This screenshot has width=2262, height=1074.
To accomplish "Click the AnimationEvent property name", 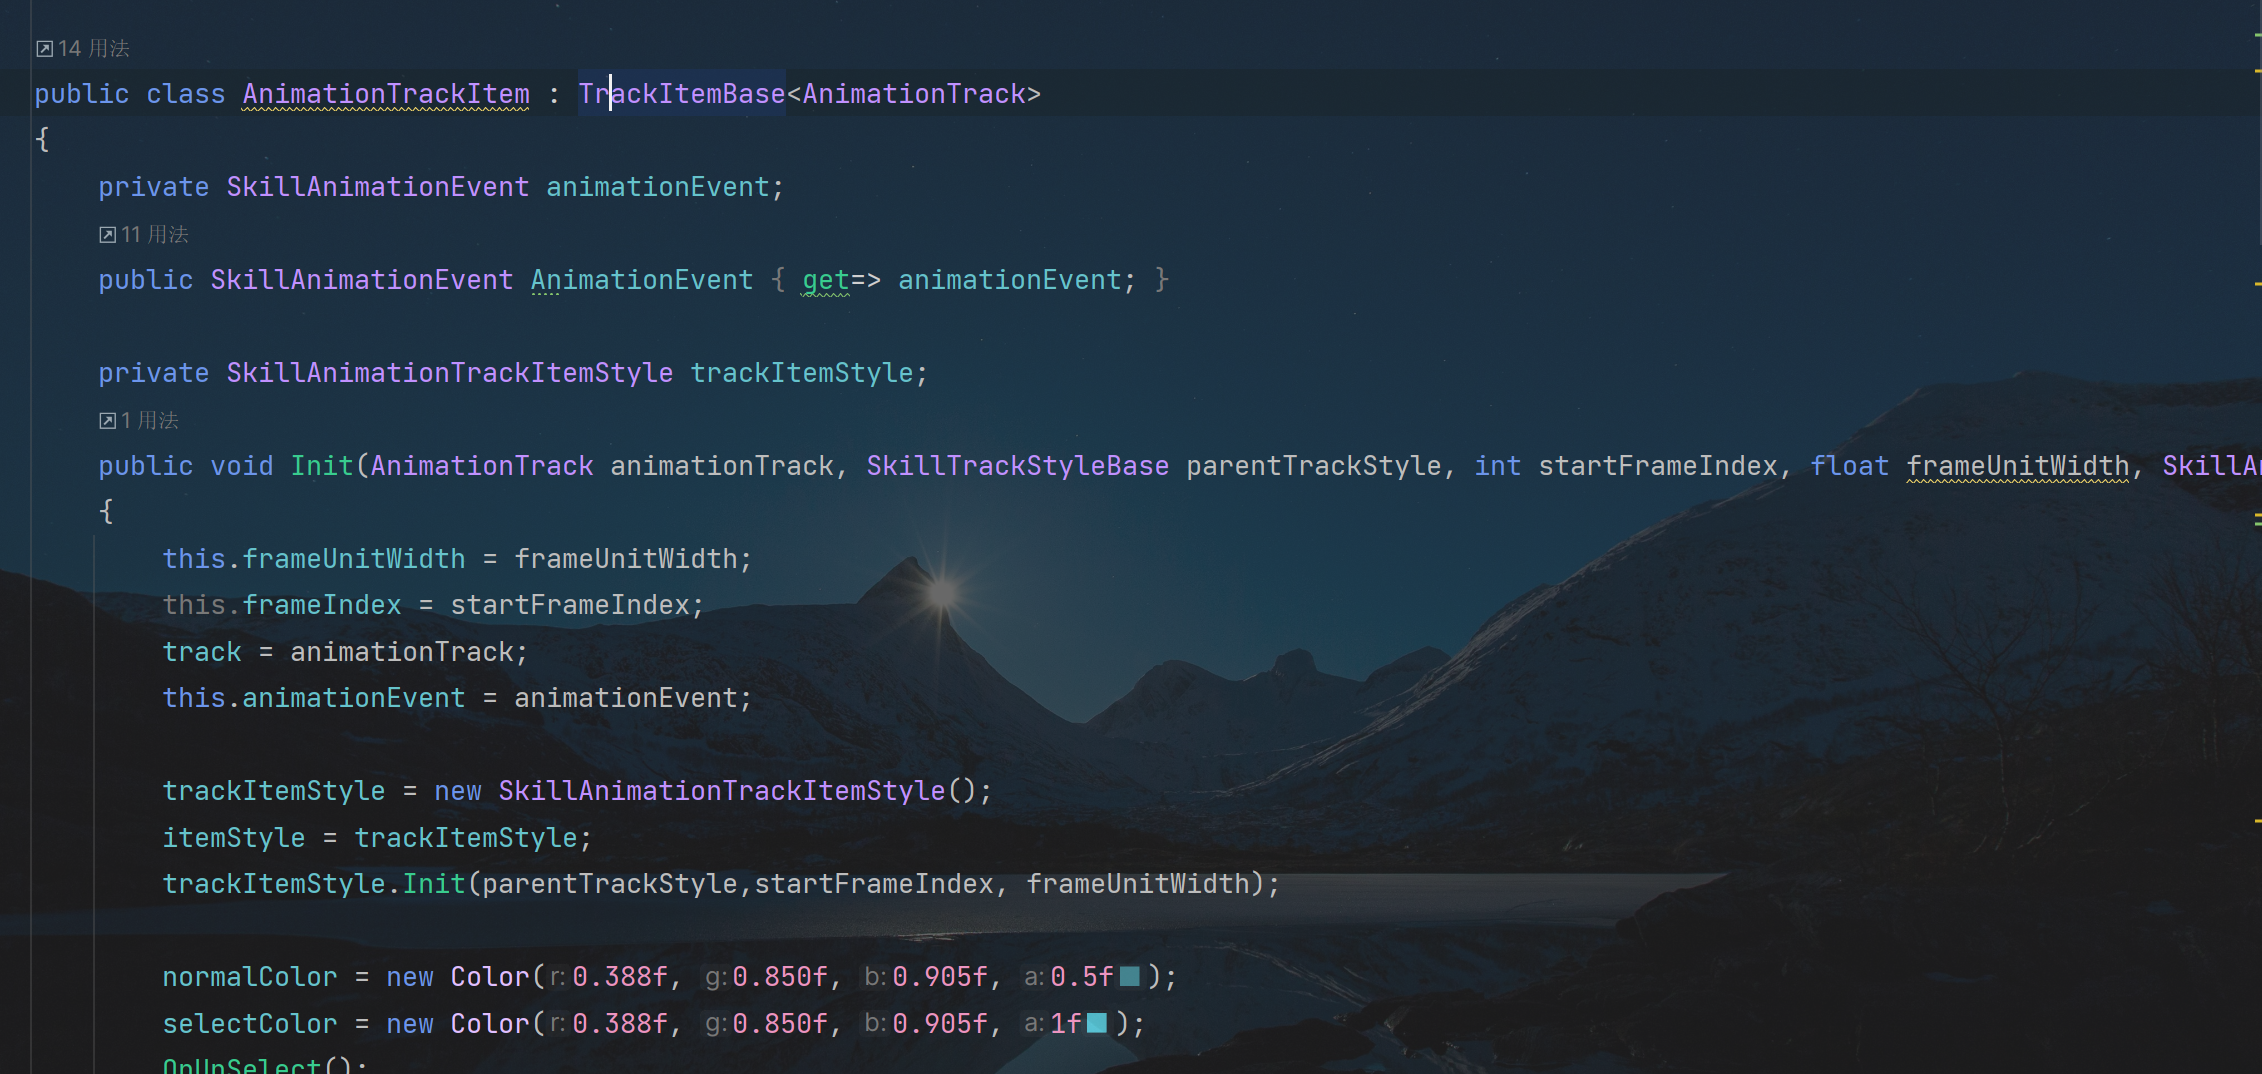I will (641, 281).
